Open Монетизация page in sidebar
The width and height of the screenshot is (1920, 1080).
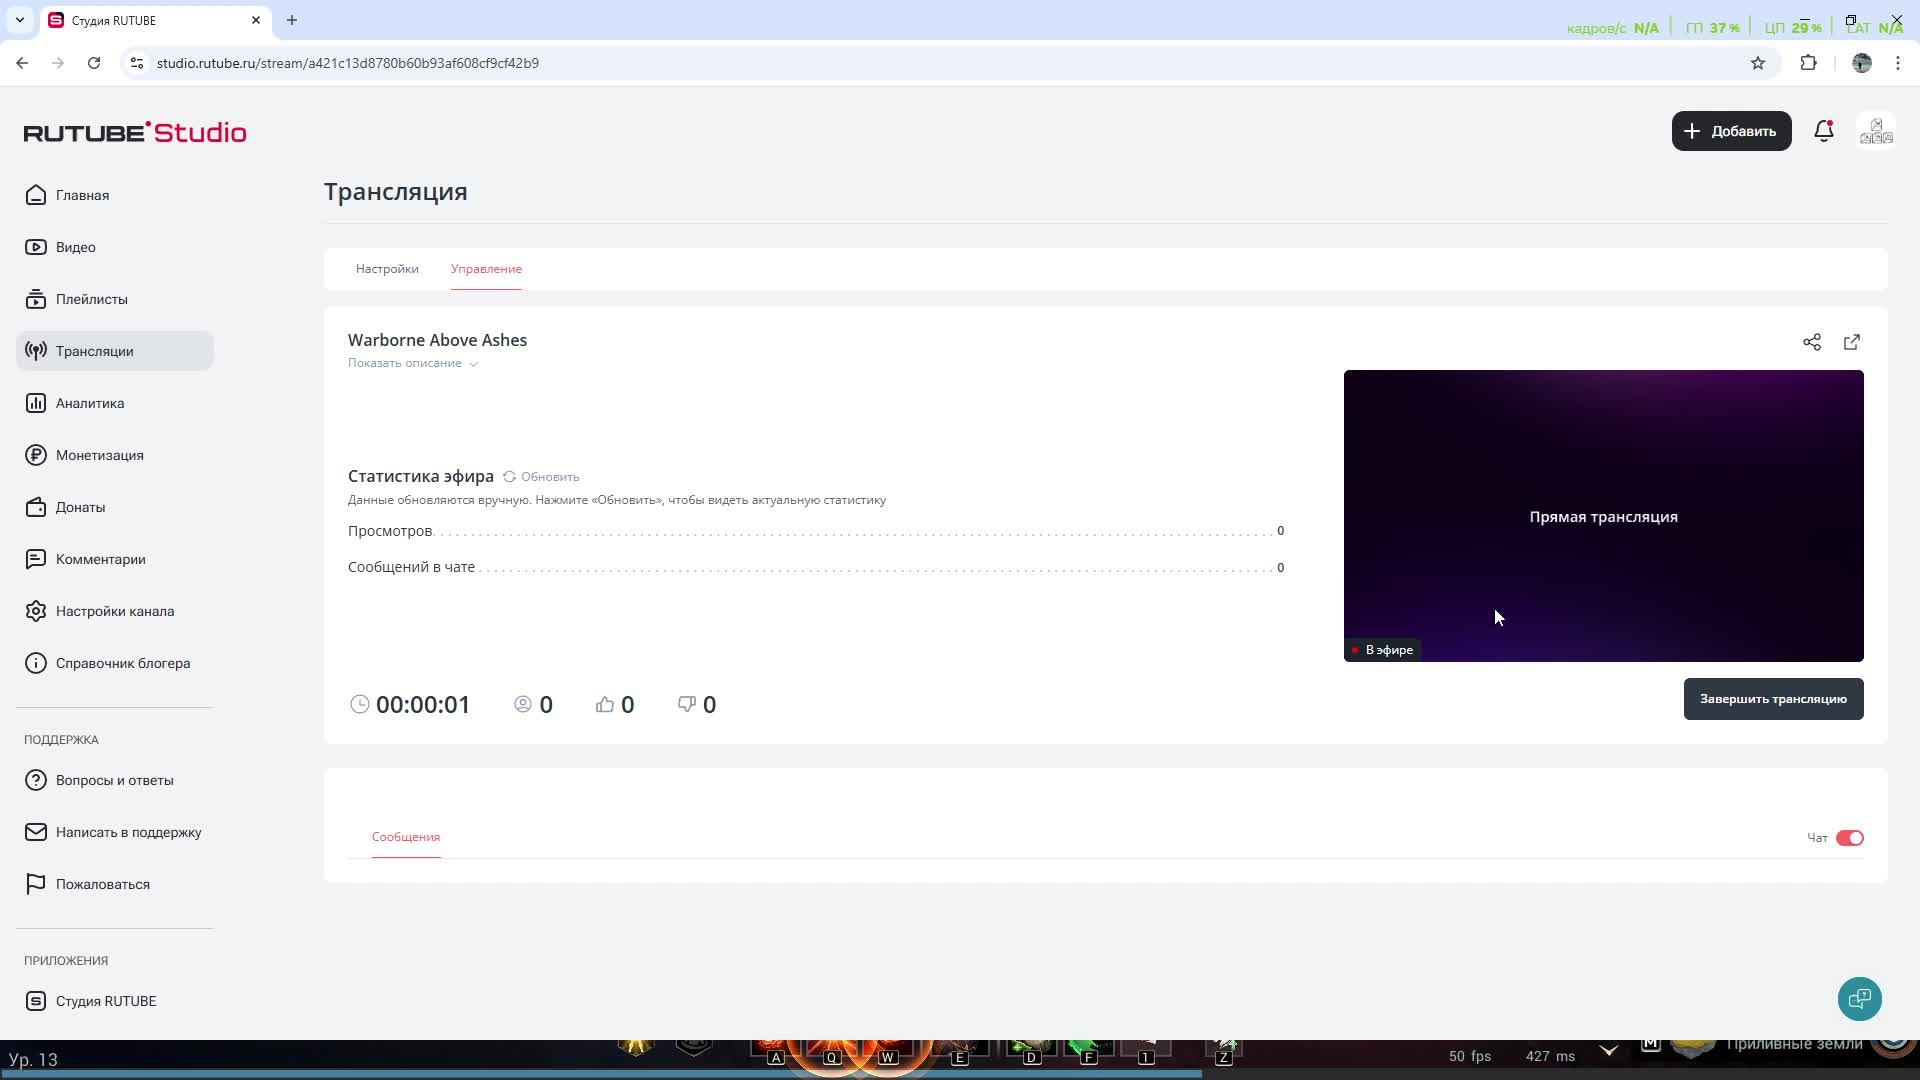pyautogui.click(x=99, y=455)
